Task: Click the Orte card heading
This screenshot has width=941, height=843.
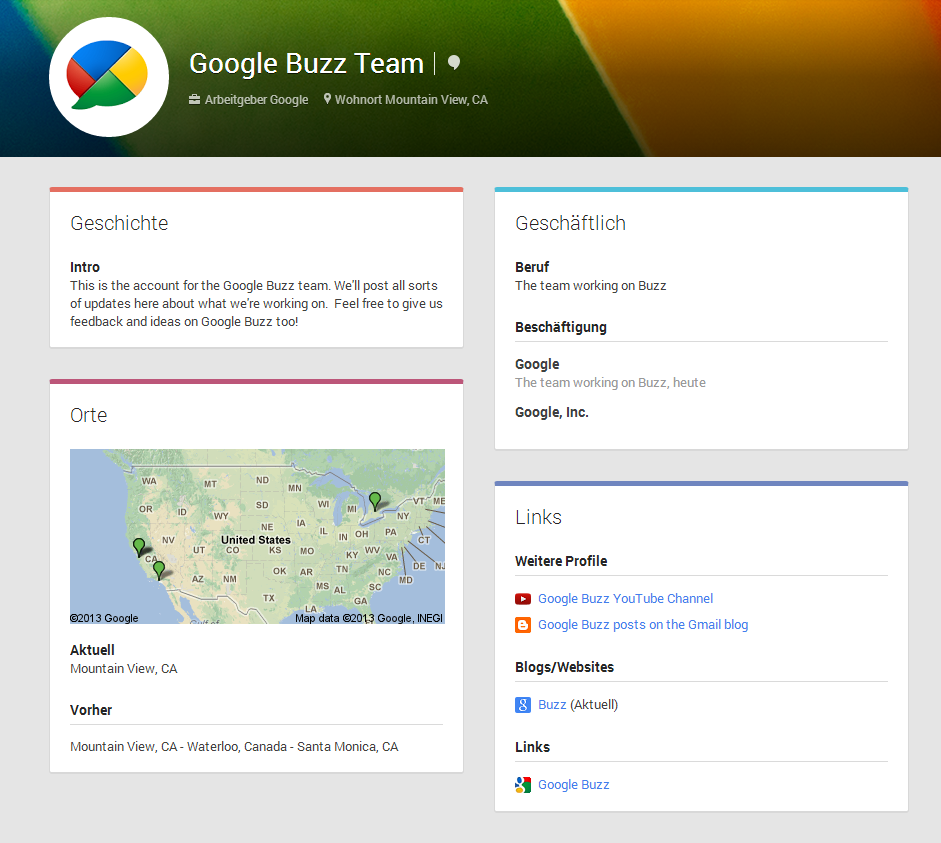Action: coord(89,415)
